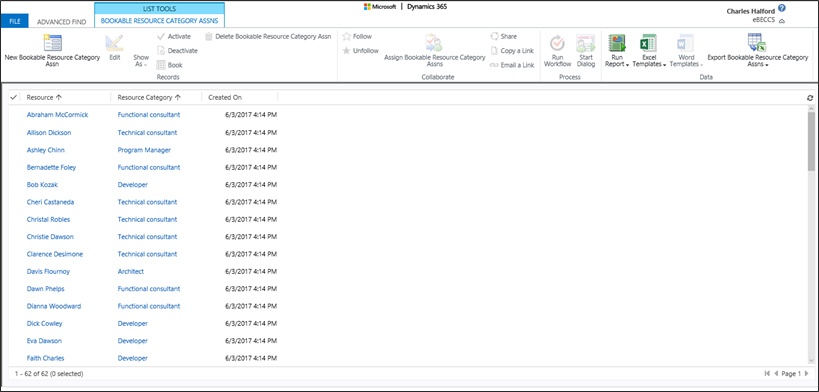Open Ashley Chinn resource link
Viewport: 819px width, 392px height.
click(46, 150)
